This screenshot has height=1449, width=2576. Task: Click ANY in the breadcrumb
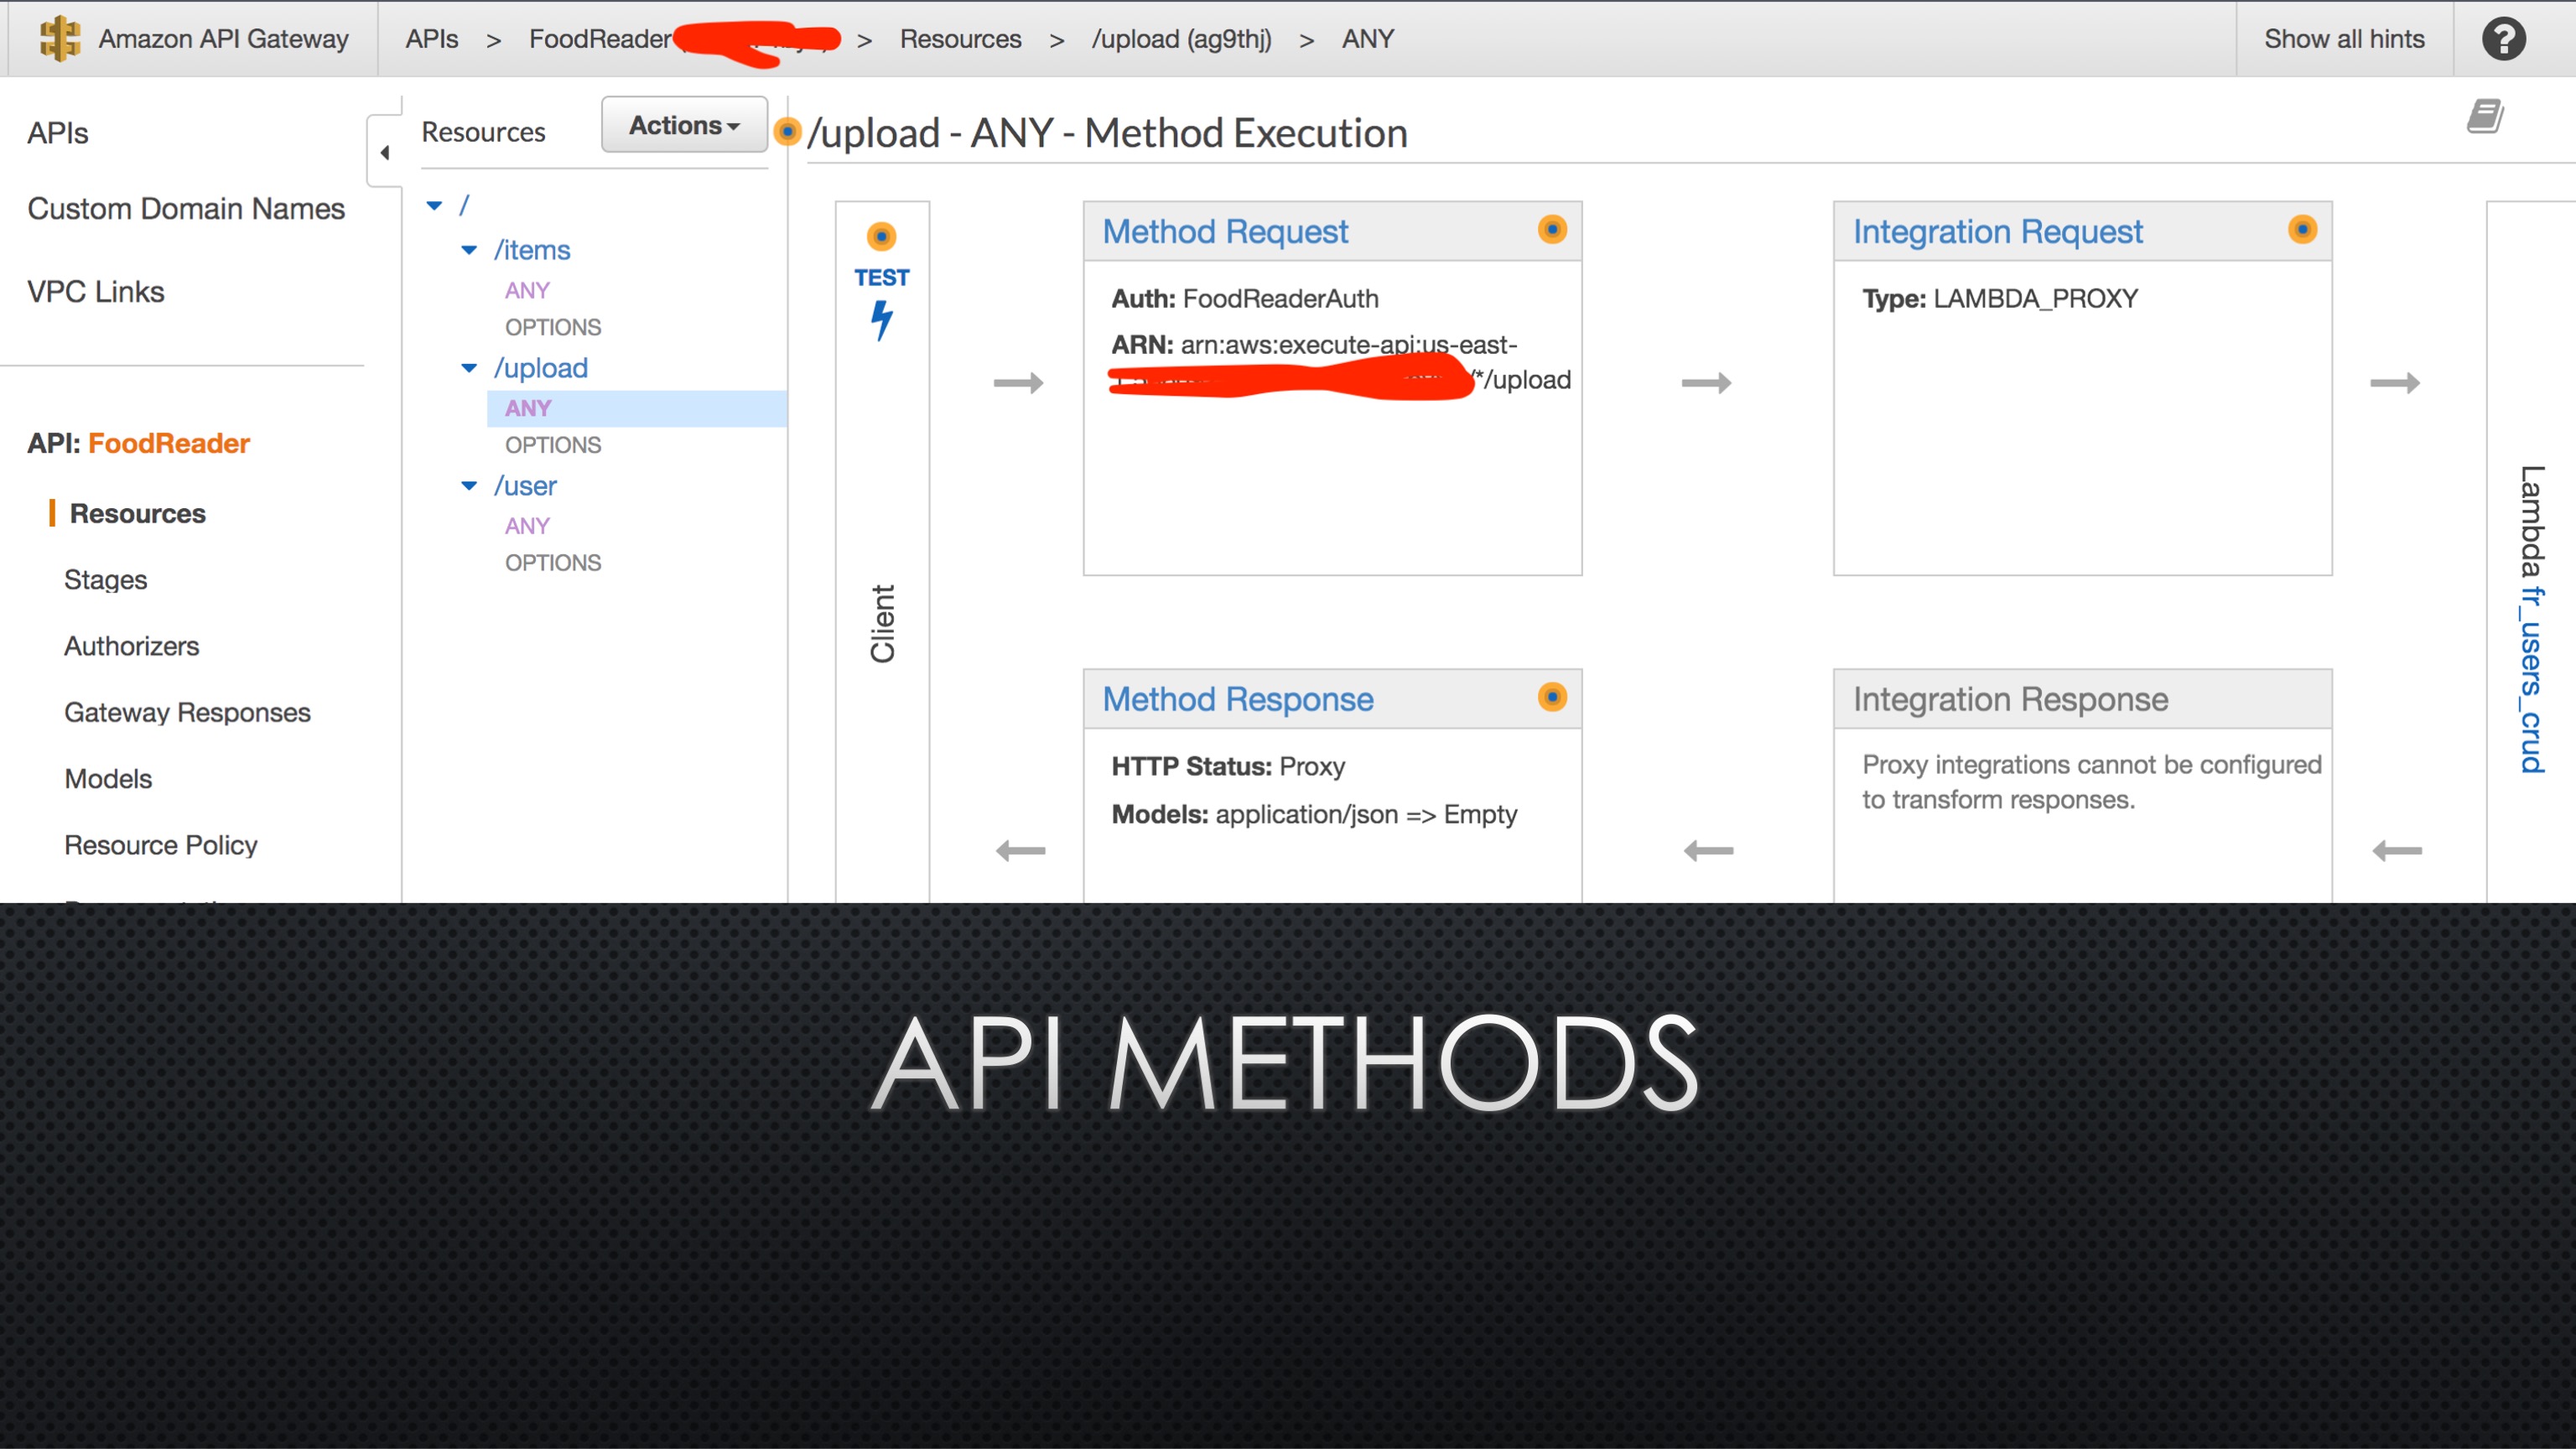tap(1367, 39)
